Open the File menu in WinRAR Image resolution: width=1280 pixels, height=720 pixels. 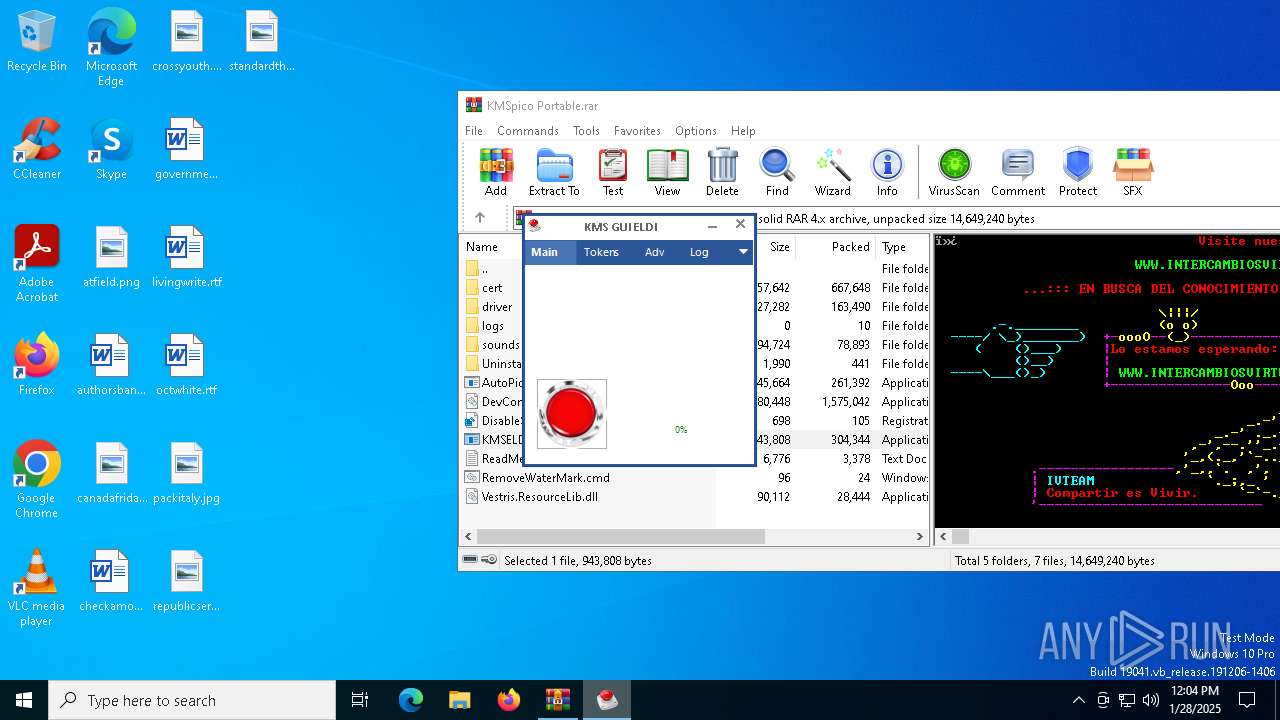tap(474, 131)
